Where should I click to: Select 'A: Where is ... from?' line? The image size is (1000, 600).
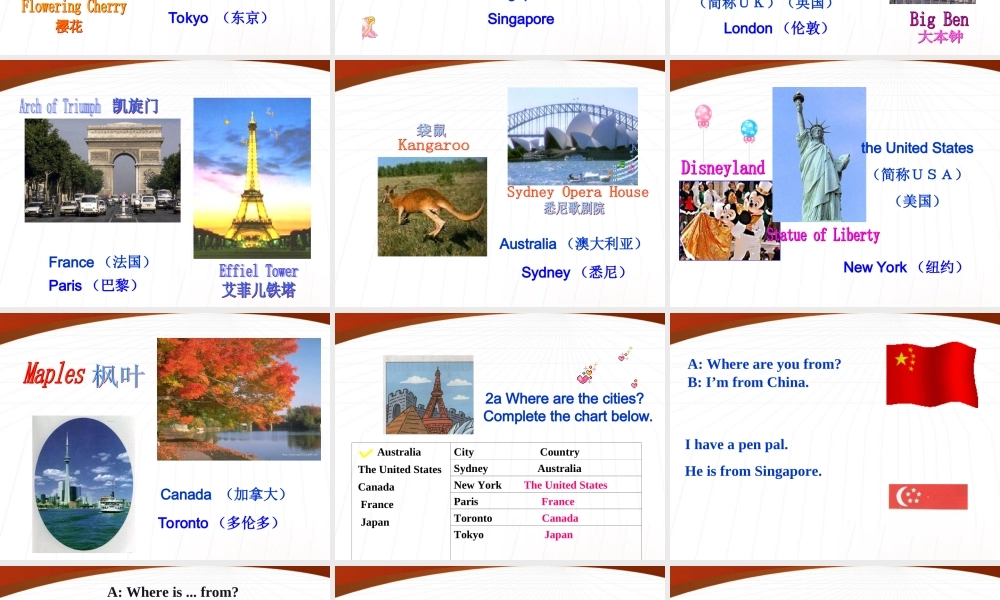point(173,592)
